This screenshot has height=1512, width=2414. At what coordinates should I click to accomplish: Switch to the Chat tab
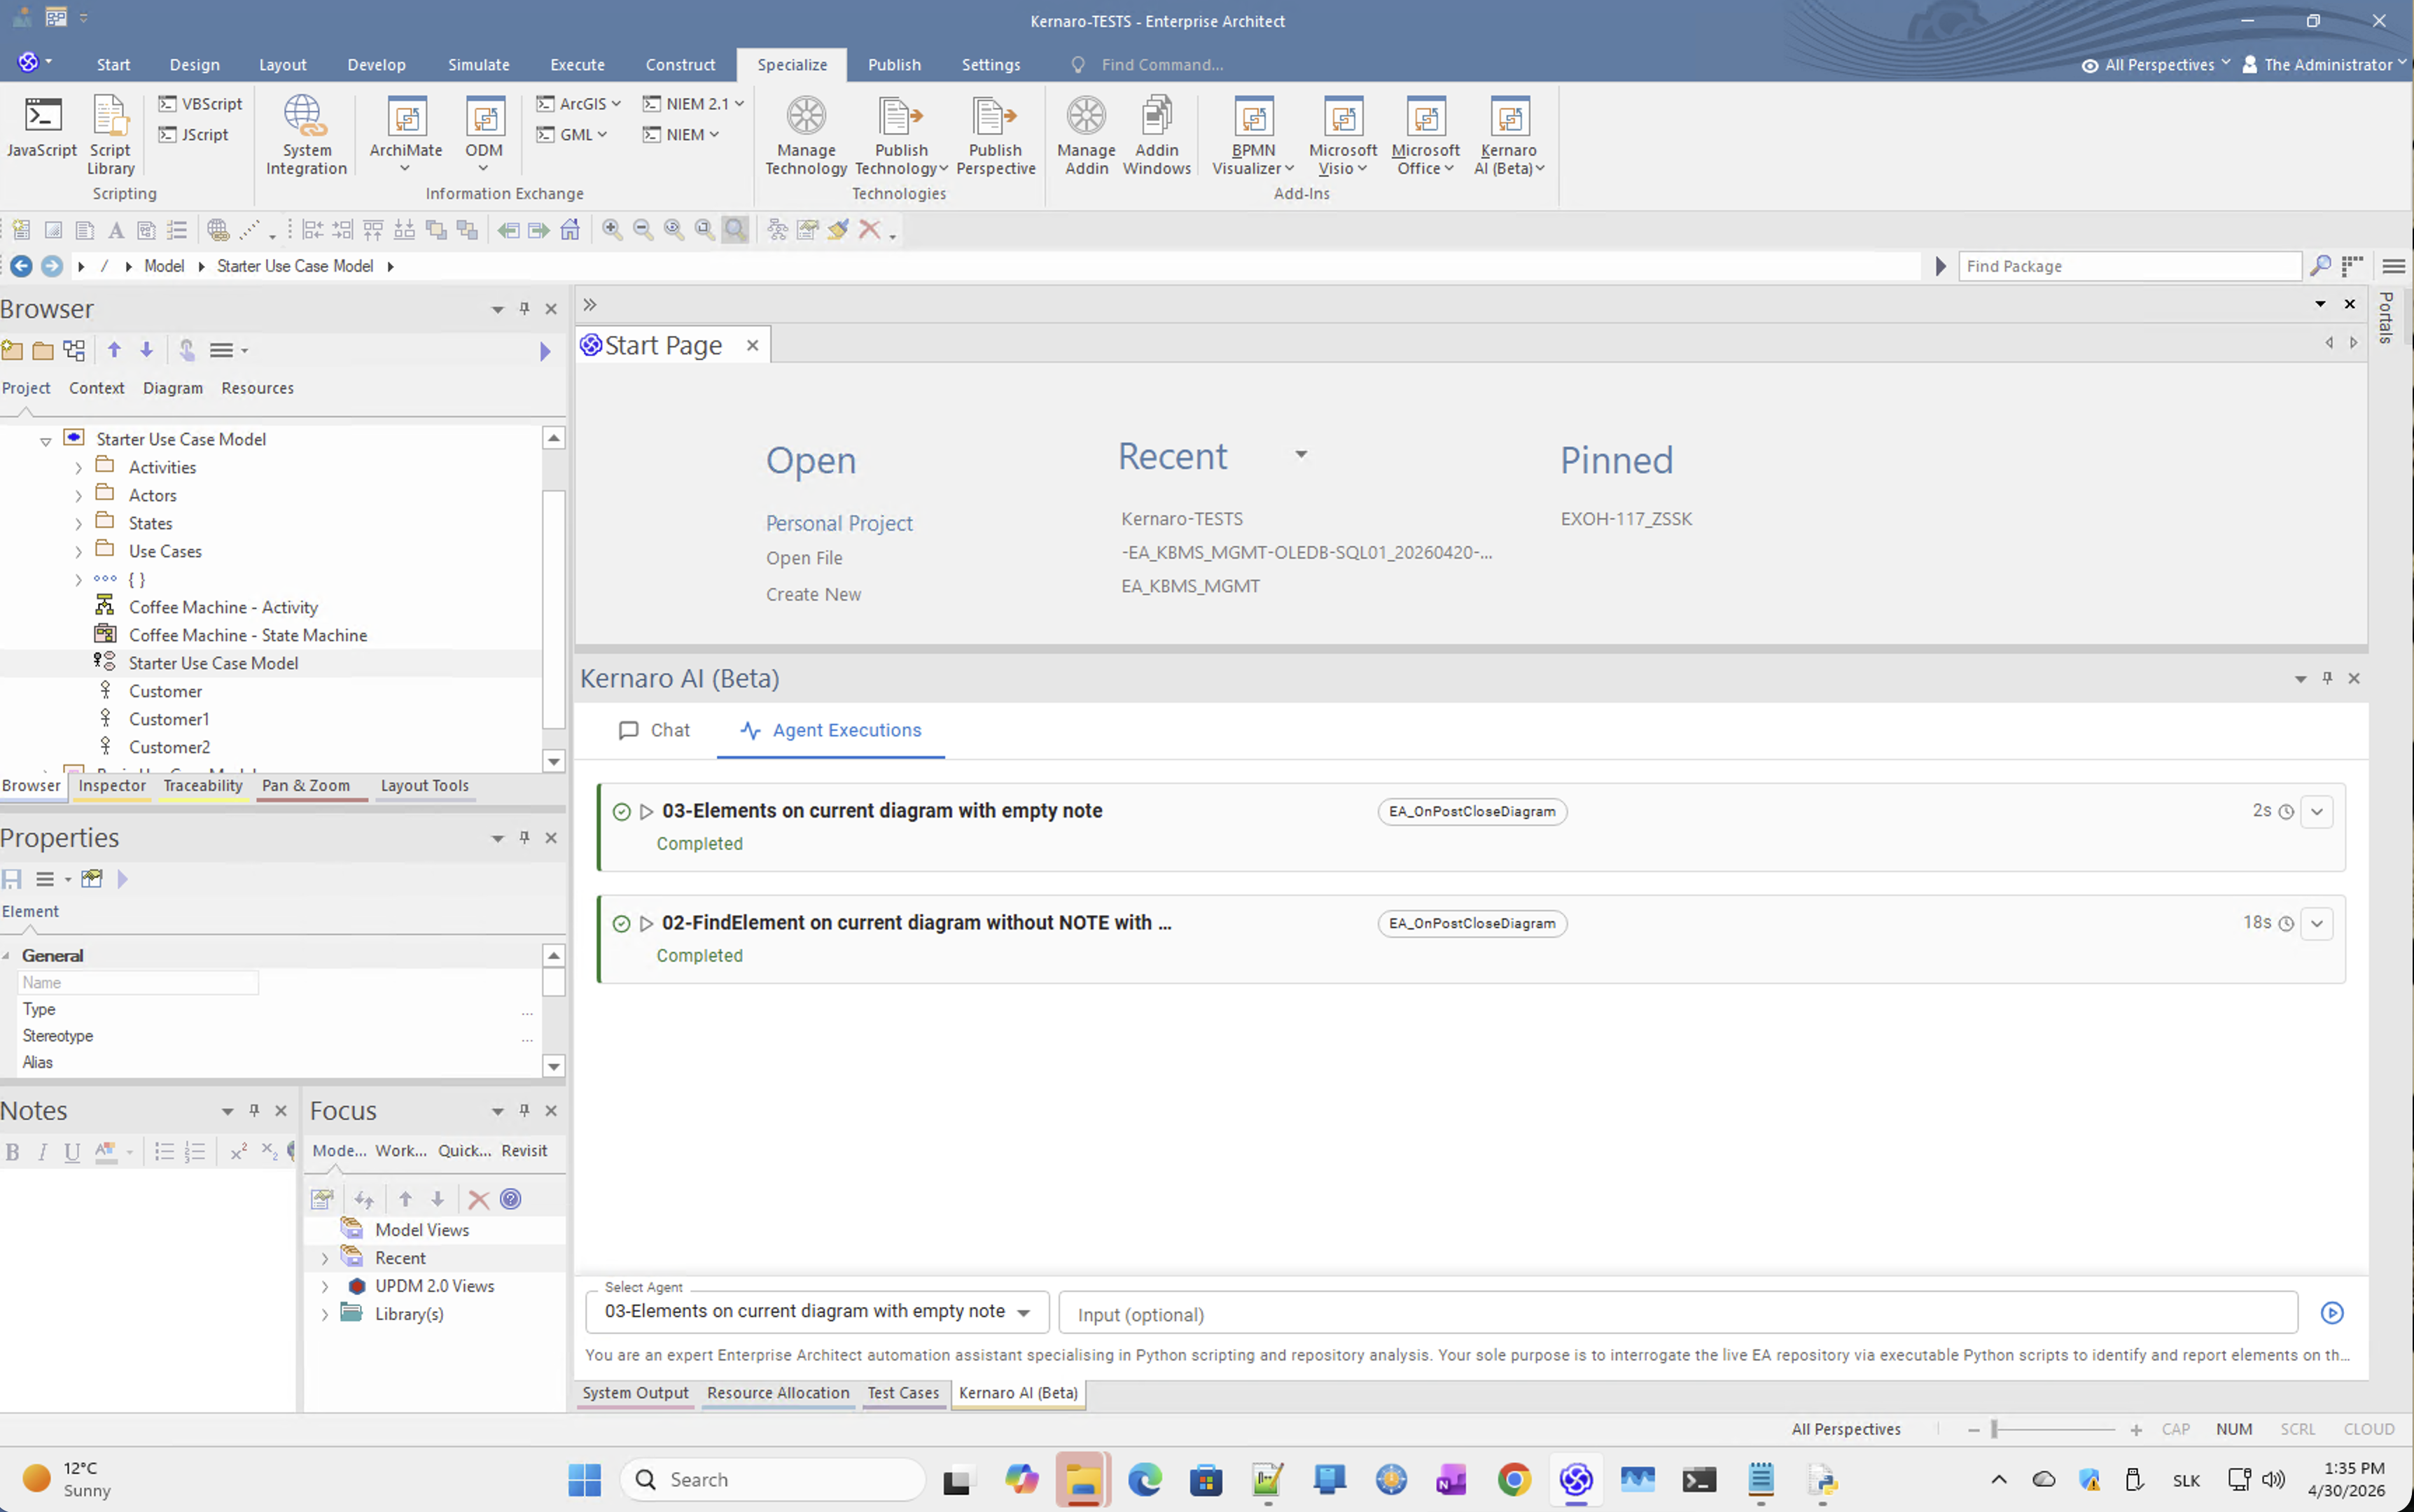(654, 731)
